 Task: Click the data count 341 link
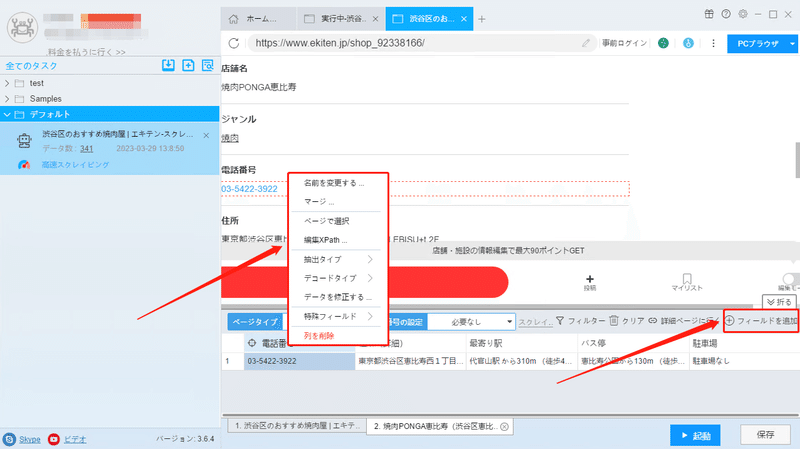pyautogui.click(x=87, y=148)
